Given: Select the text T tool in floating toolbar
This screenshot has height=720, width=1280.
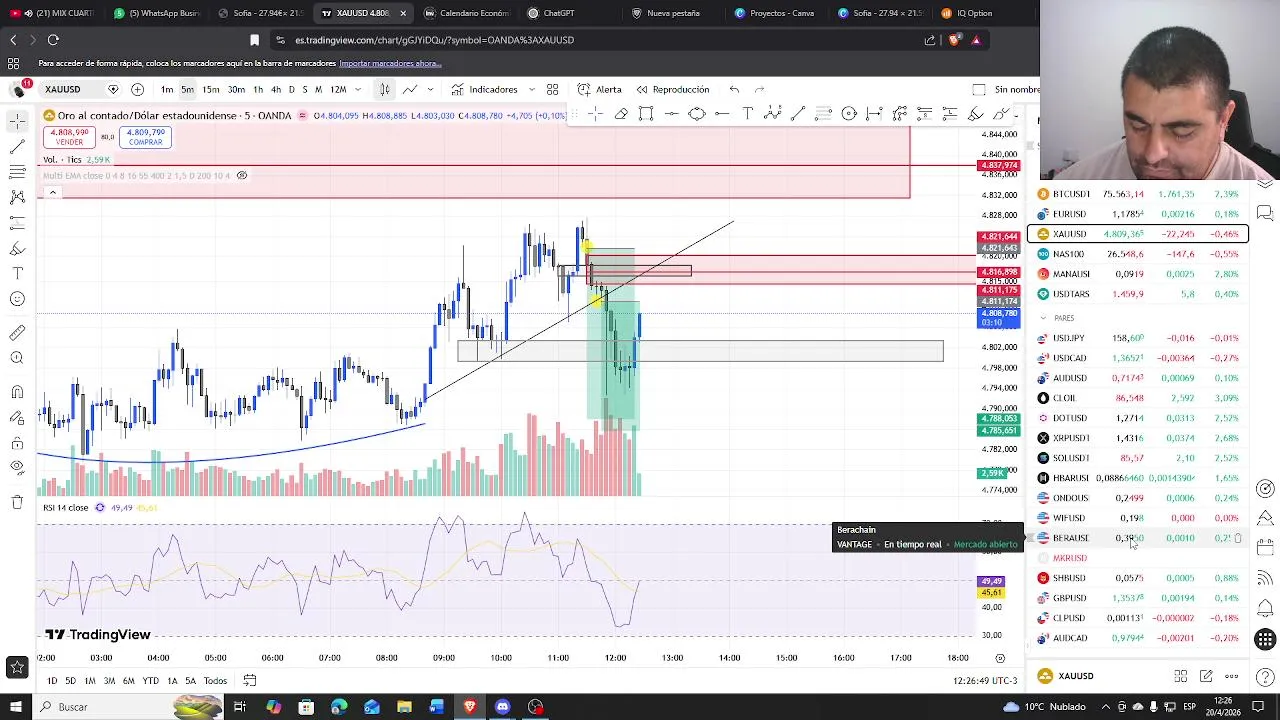Looking at the screenshot, I should [x=747, y=114].
